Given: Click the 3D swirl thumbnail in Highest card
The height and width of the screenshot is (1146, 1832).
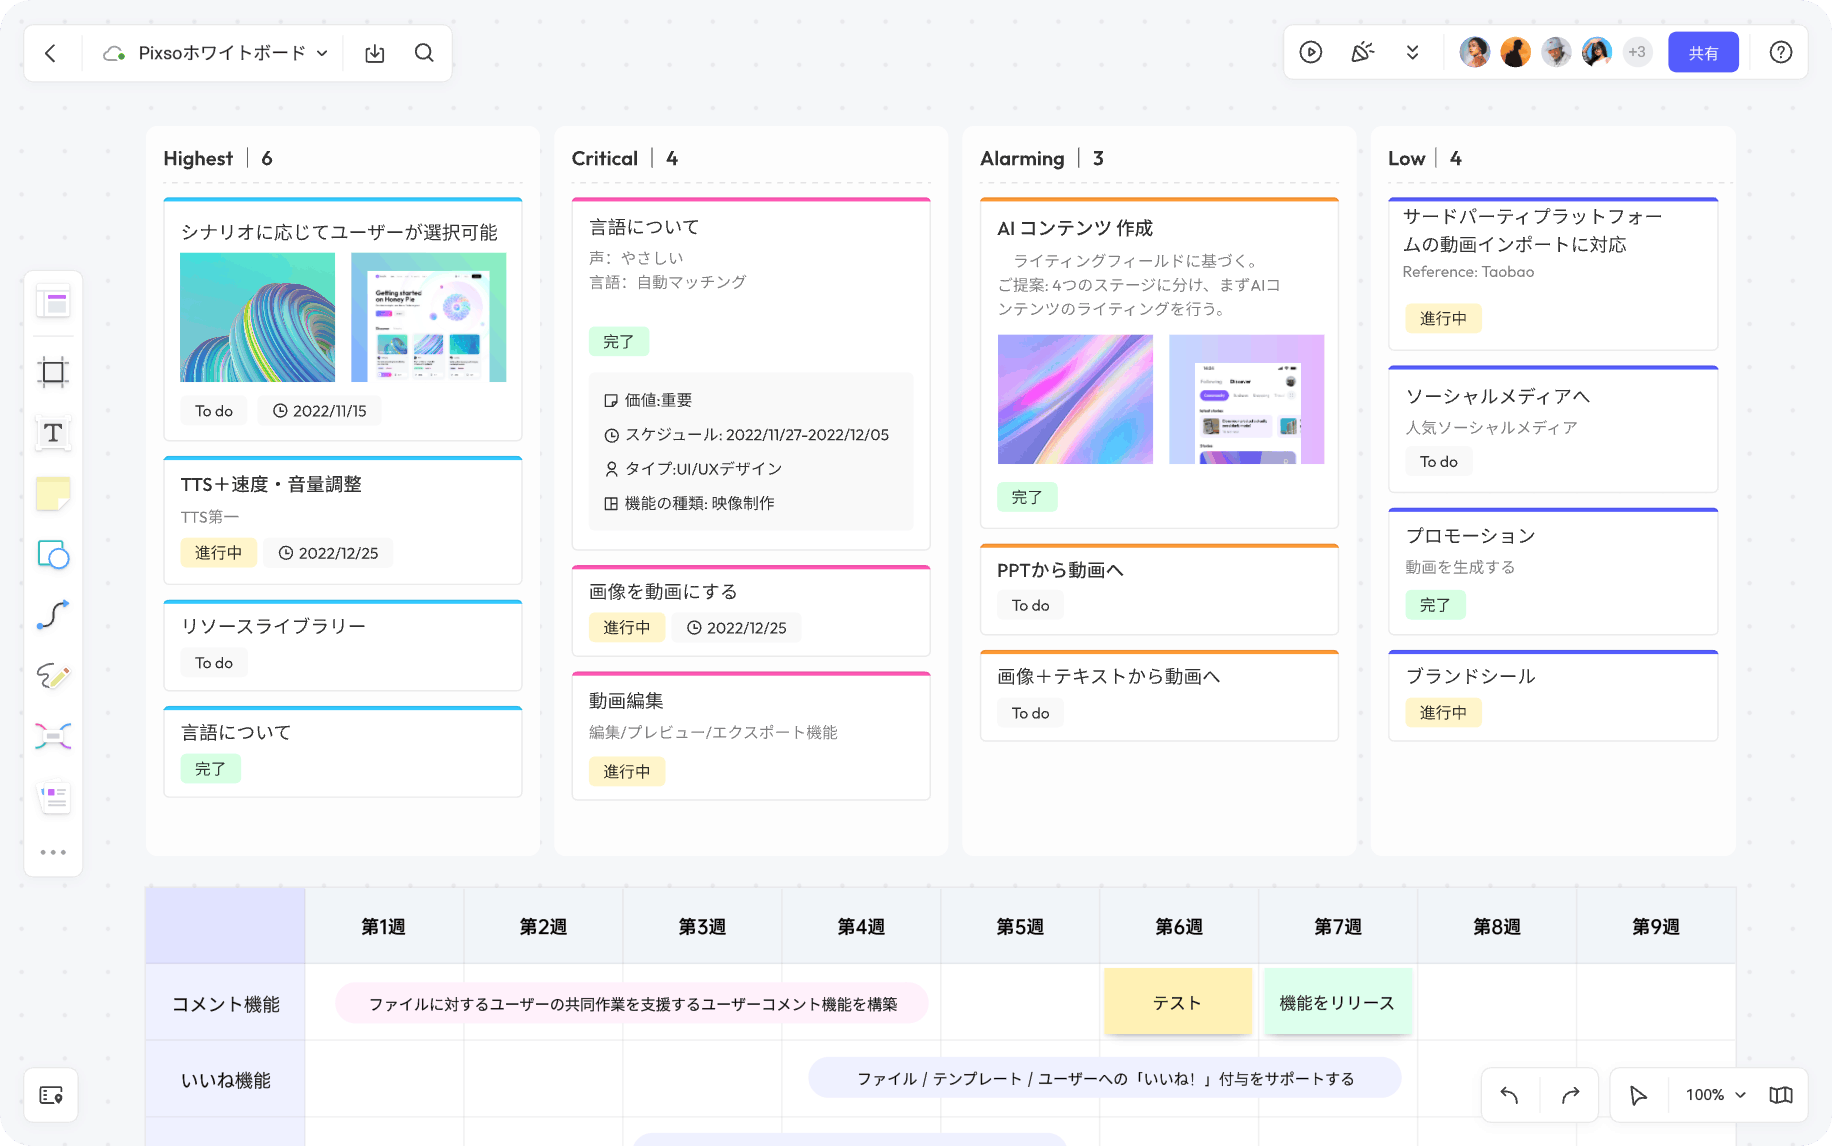Looking at the screenshot, I should (x=257, y=317).
